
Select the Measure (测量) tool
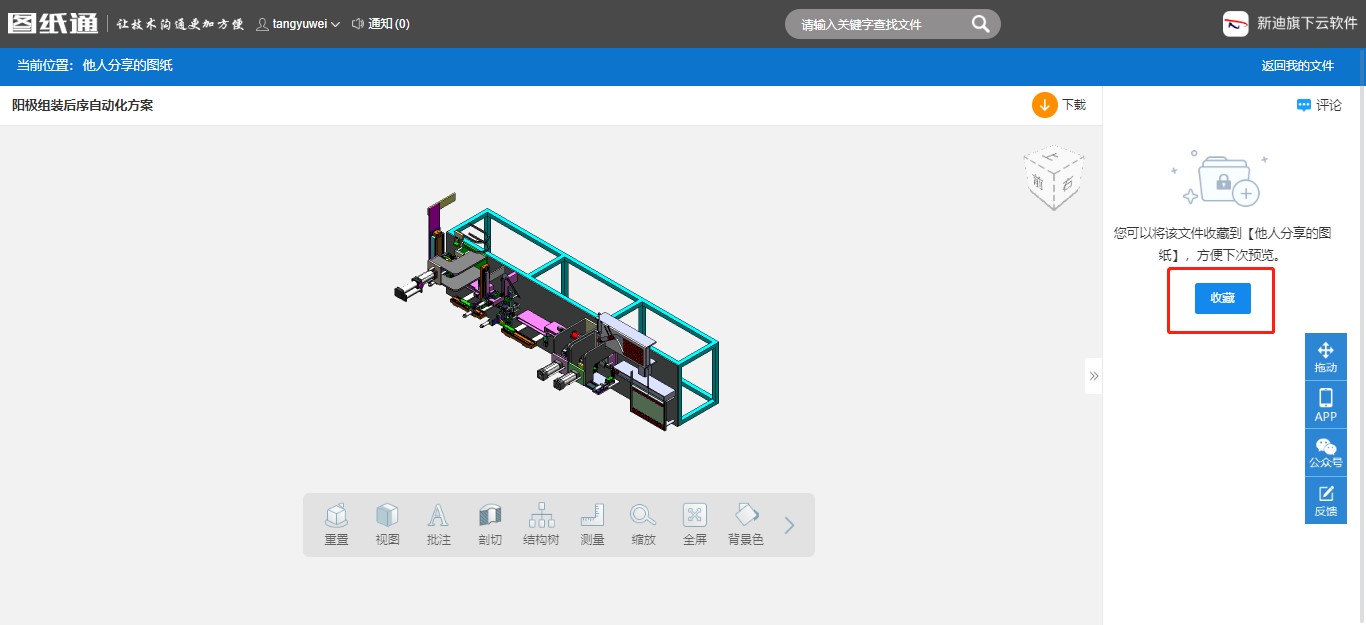592,524
